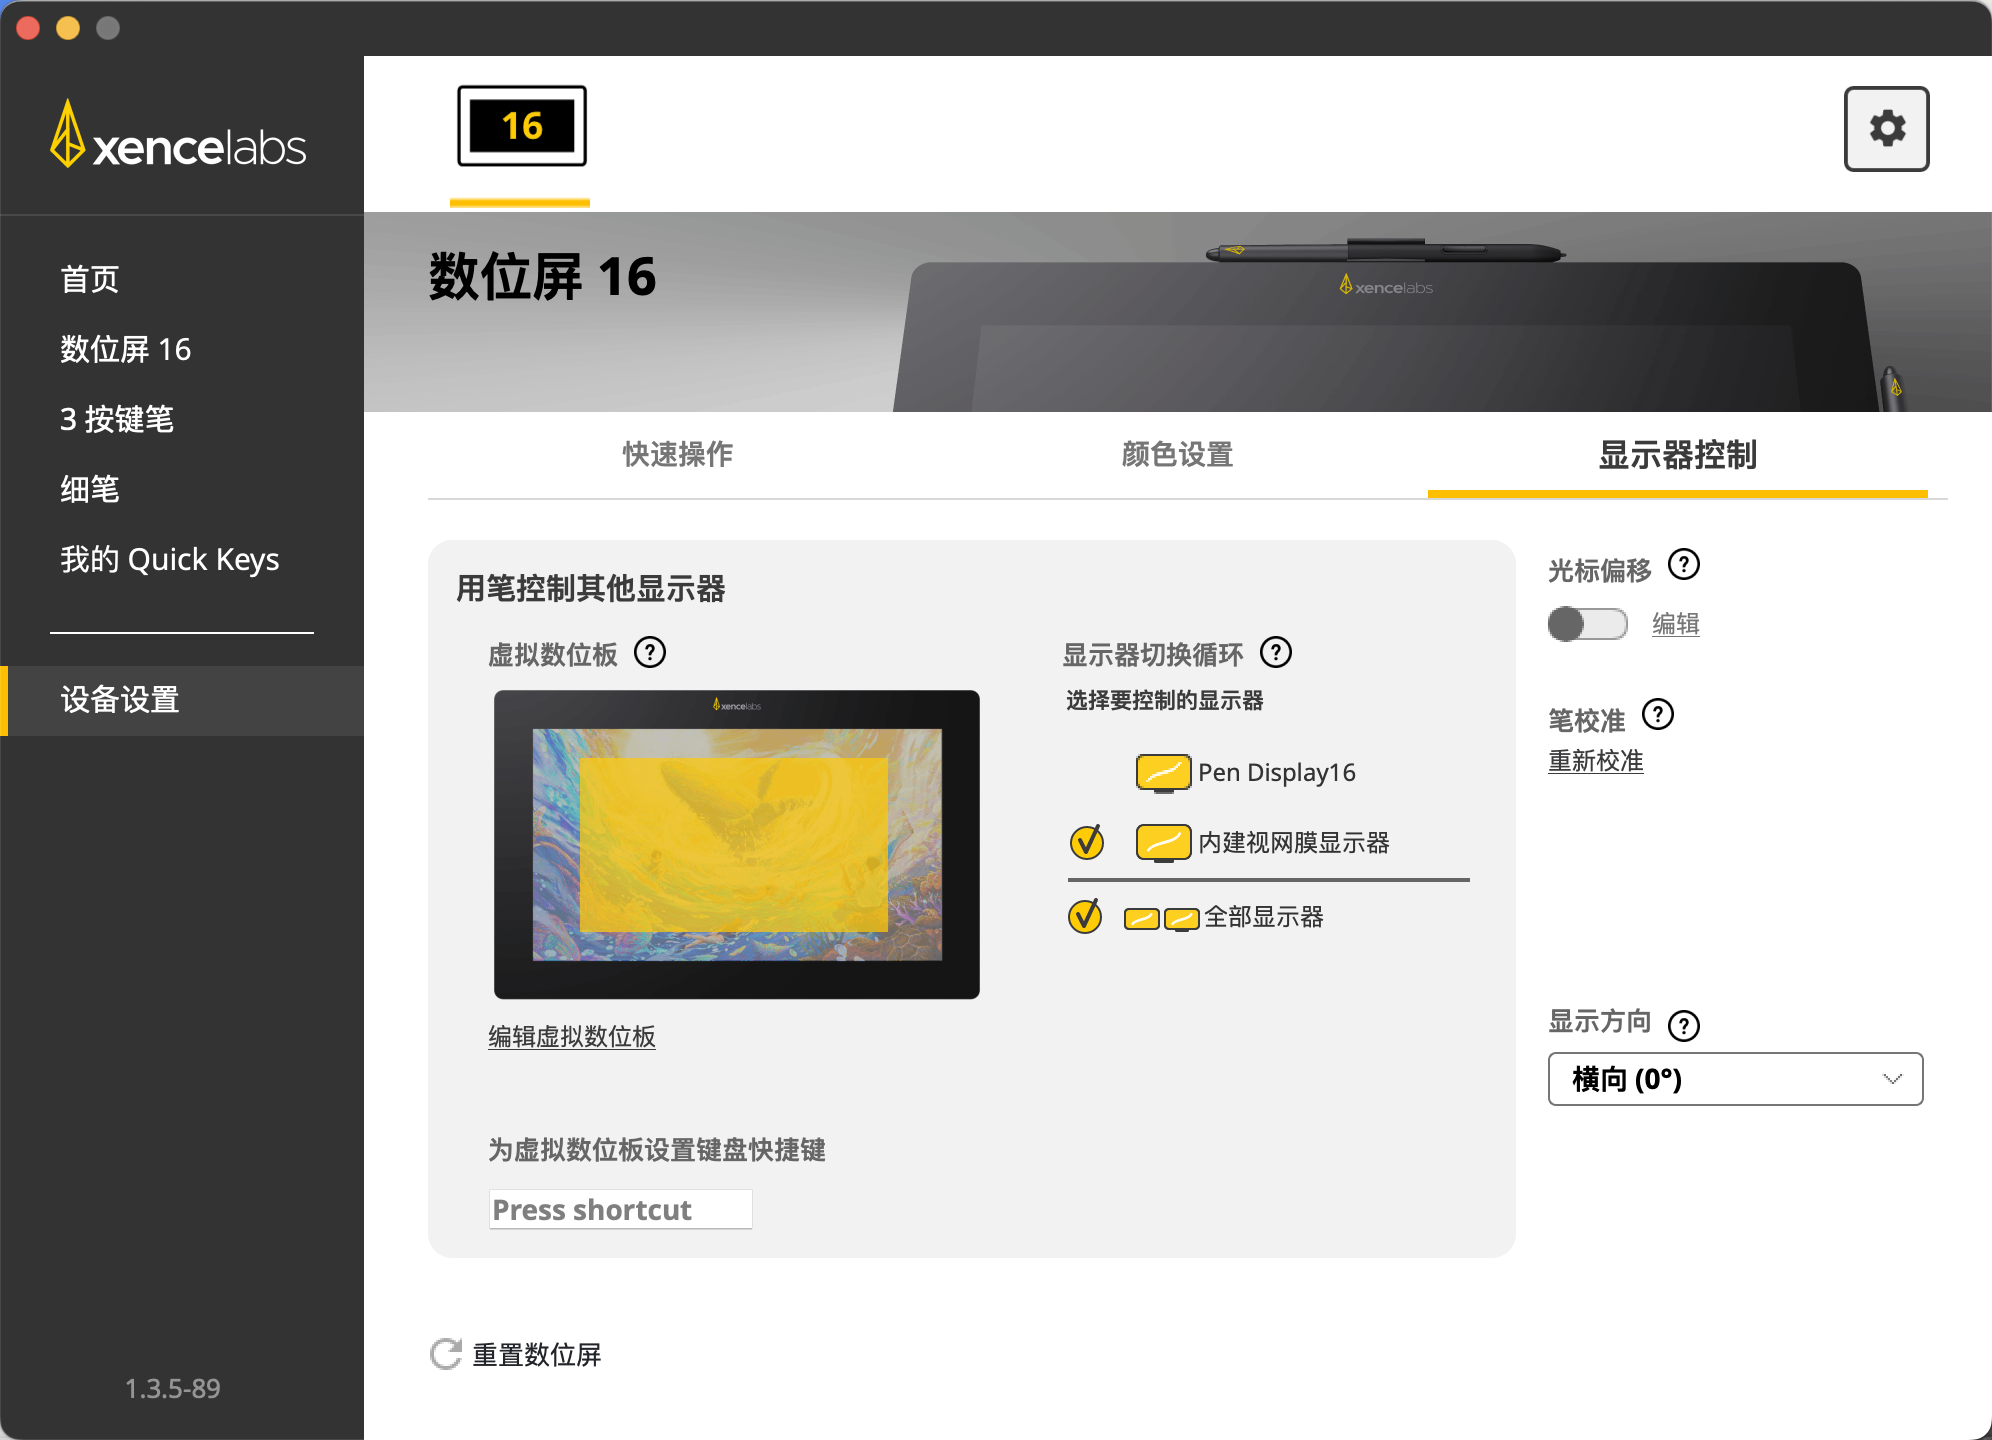1992x1440 pixels.
Task: Open the 显示器切换循环 help icon
Action: 1277,653
